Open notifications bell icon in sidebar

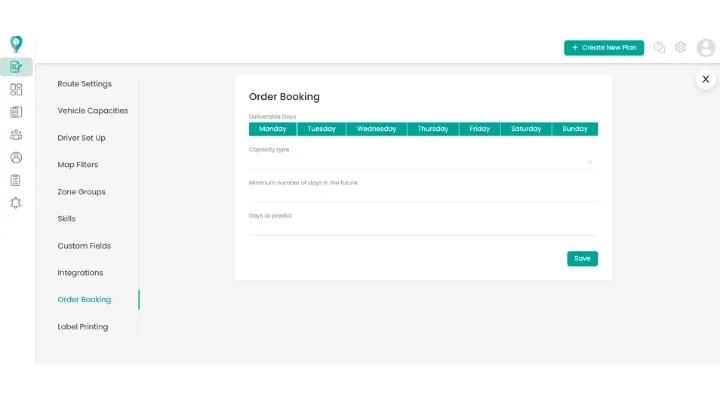tap(16, 202)
